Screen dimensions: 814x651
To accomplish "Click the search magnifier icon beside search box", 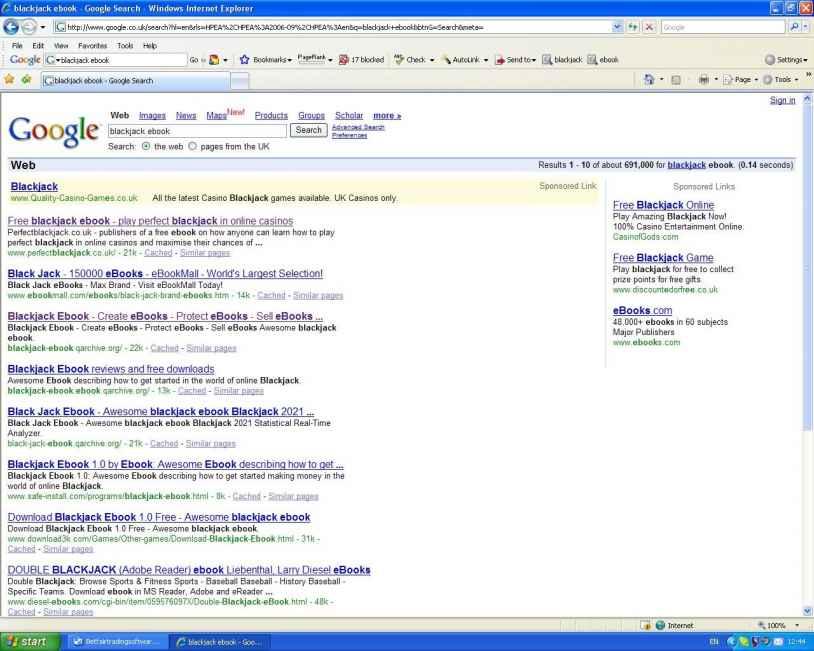I will (794, 26).
